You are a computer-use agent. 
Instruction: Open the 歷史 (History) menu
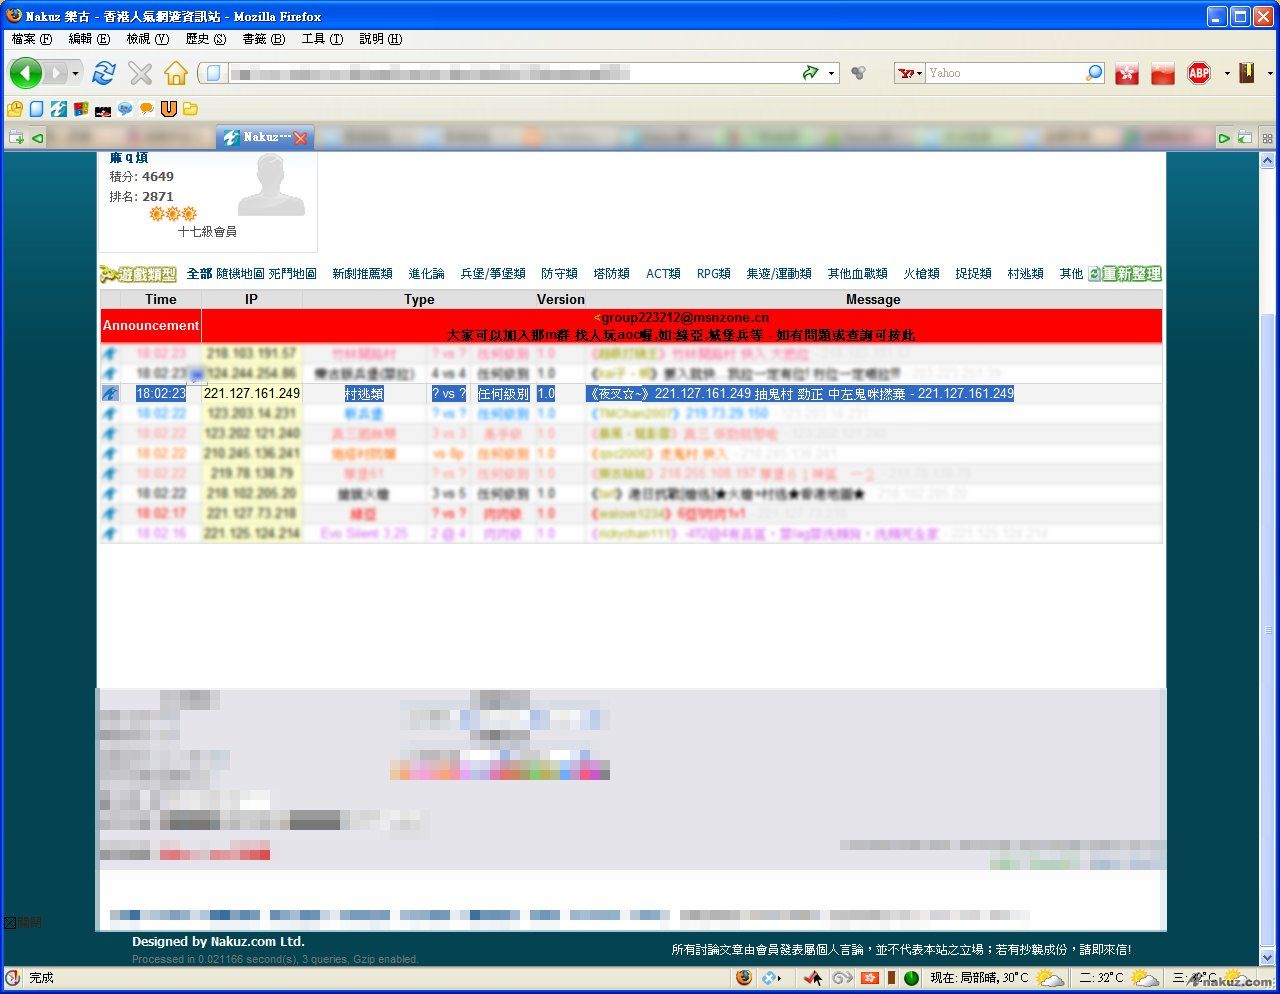(205, 39)
